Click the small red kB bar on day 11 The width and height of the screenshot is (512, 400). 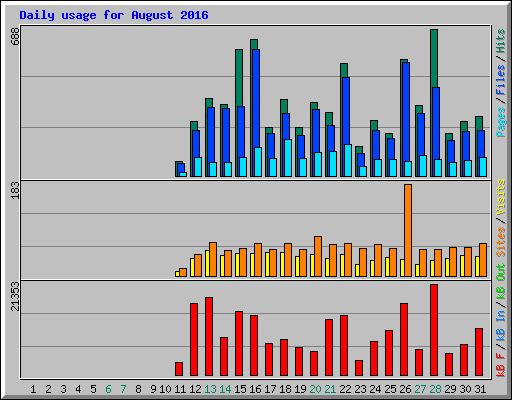(179, 369)
